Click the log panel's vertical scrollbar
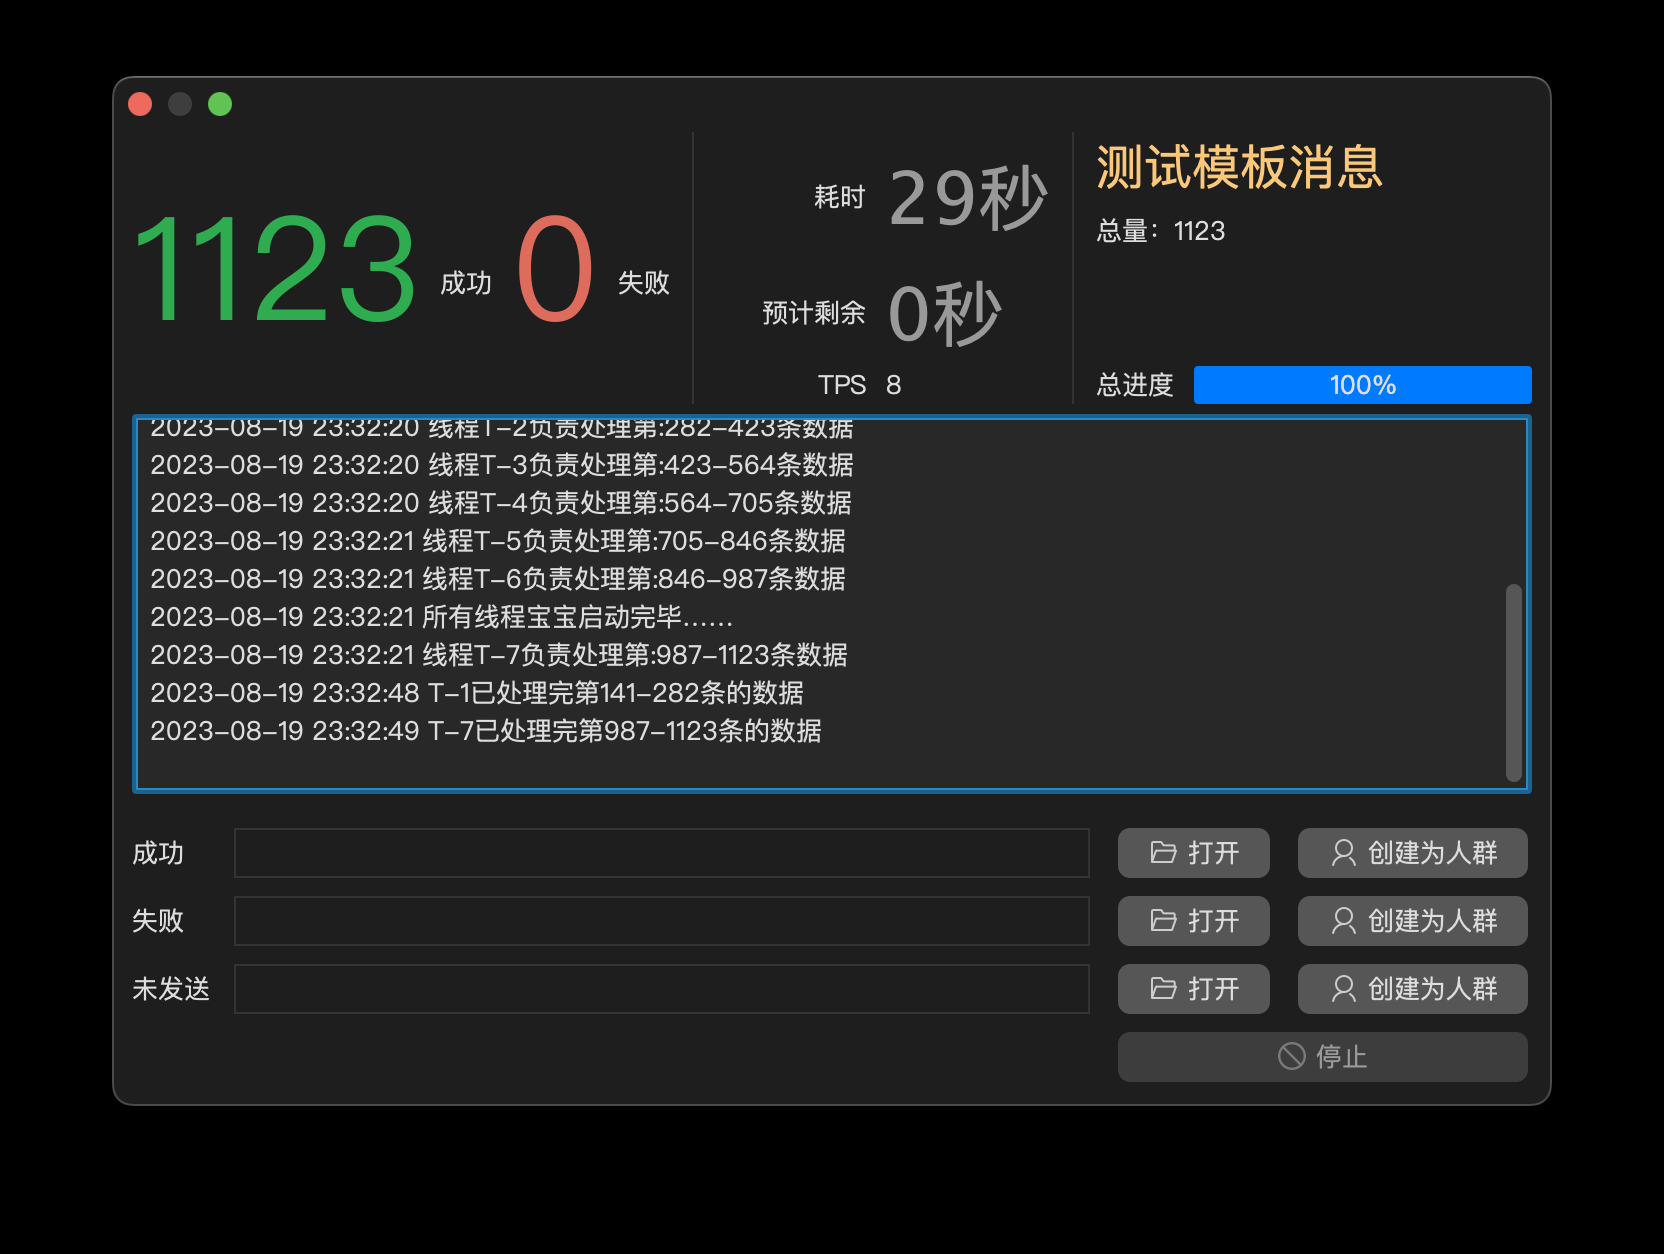The width and height of the screenshot is (1664, 1254). (1513, 682)
